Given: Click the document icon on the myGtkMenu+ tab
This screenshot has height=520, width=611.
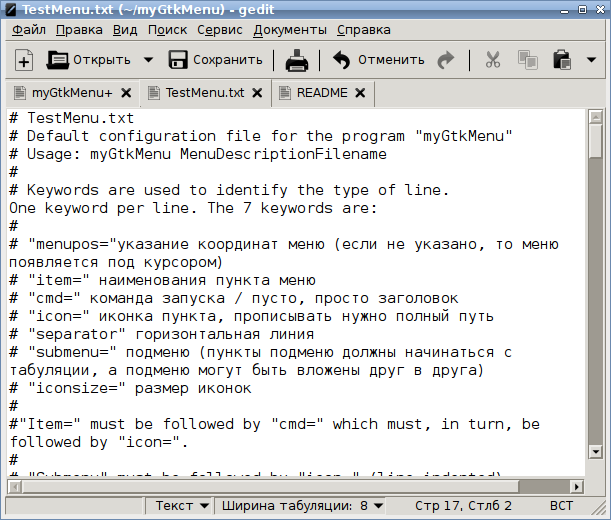Looking at the screenshot, I should tap(19, 93).
